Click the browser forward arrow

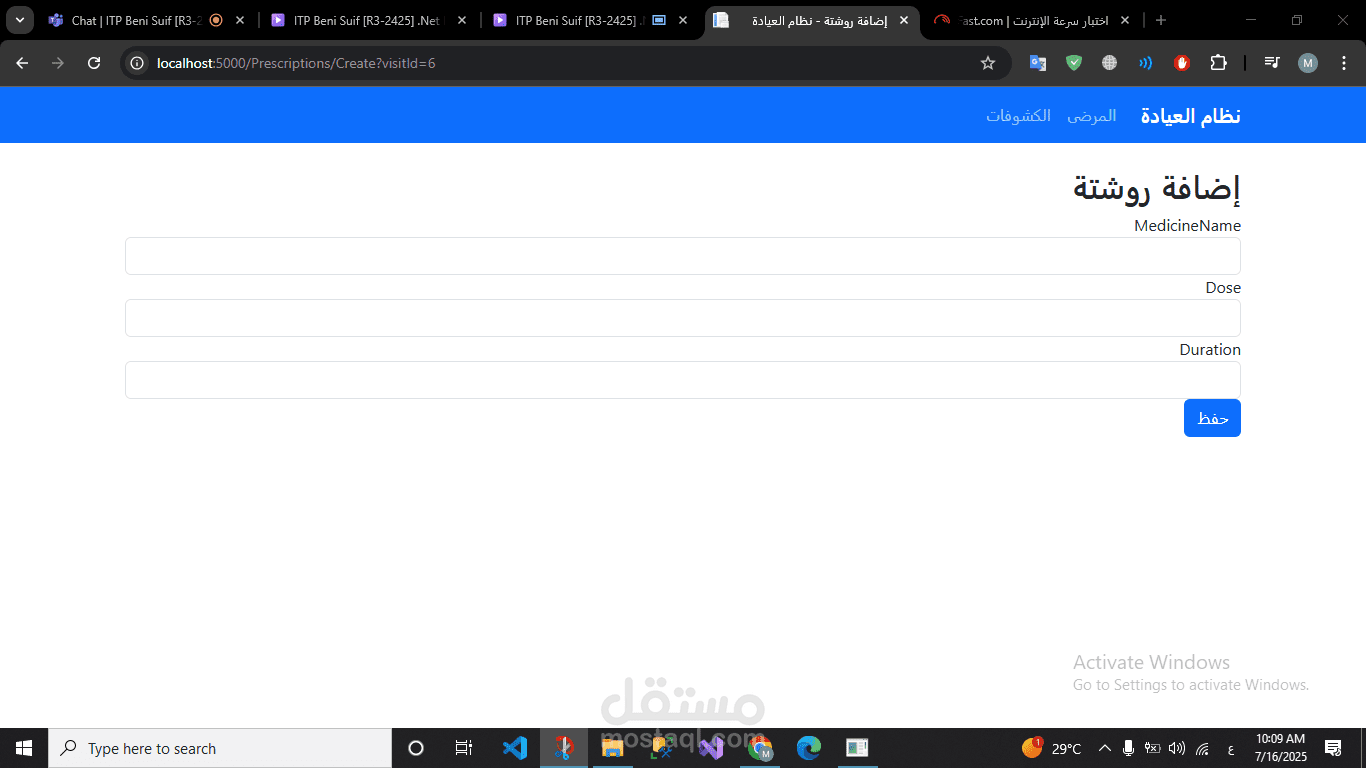pyautogui.click(x=58, y=63)
